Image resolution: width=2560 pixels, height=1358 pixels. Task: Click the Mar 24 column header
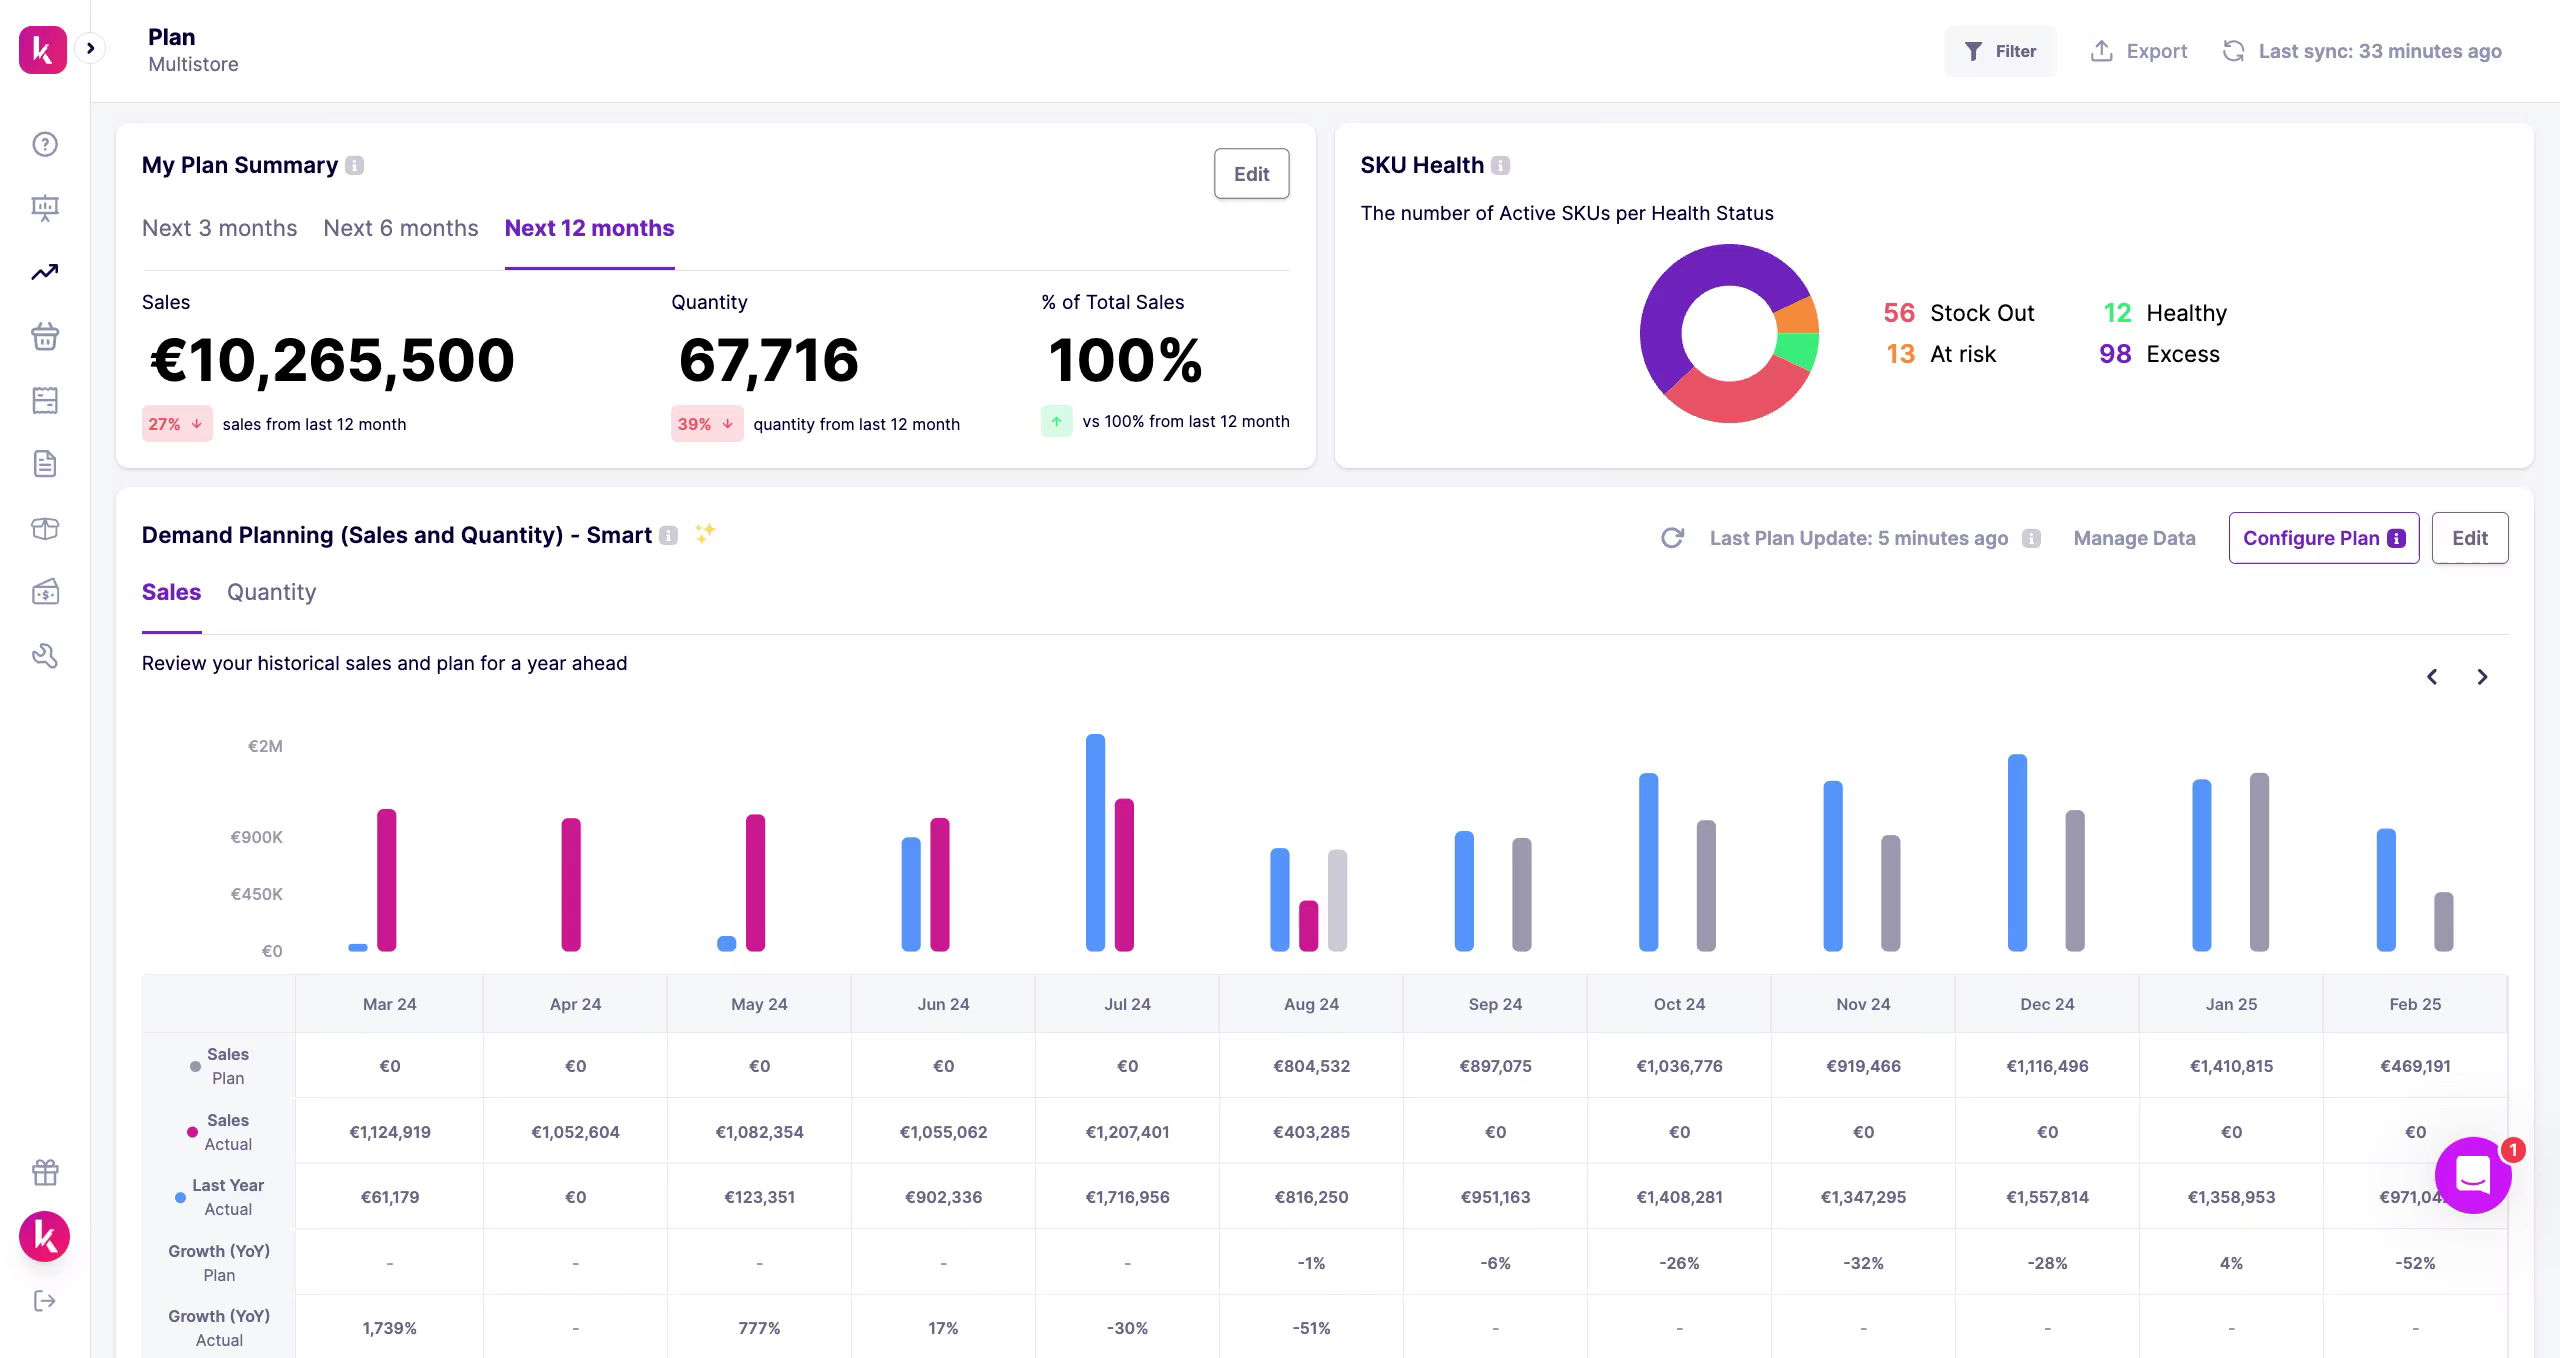click(389, 1004)
